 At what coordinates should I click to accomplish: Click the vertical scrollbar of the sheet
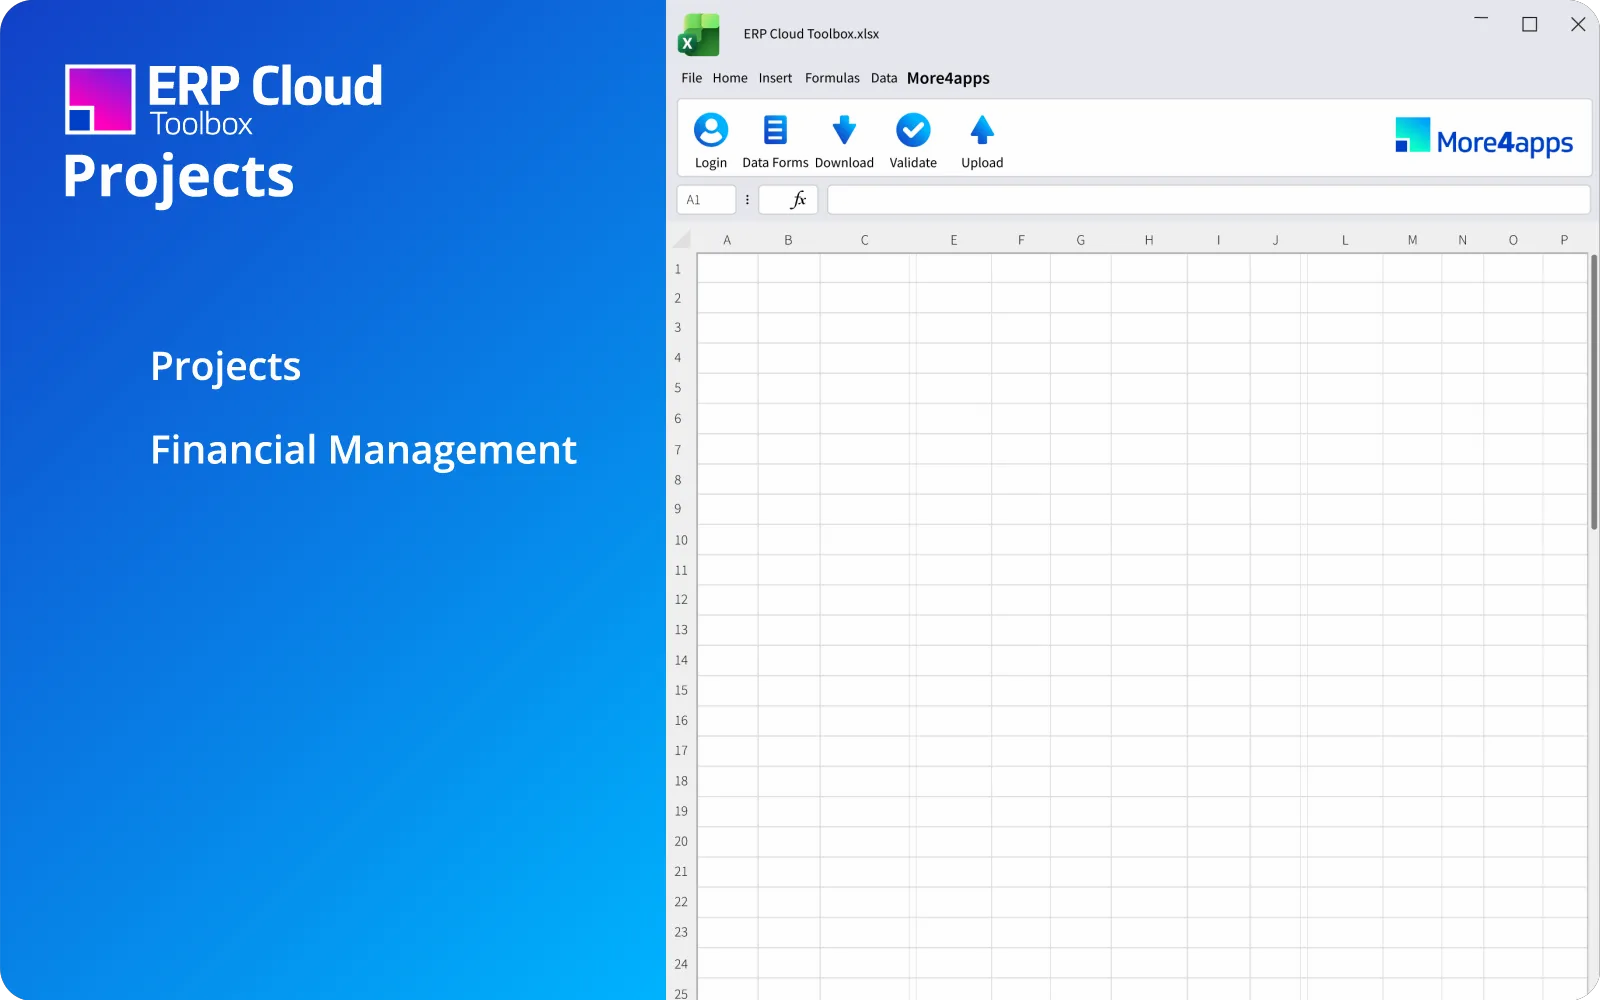[1594, 391]
